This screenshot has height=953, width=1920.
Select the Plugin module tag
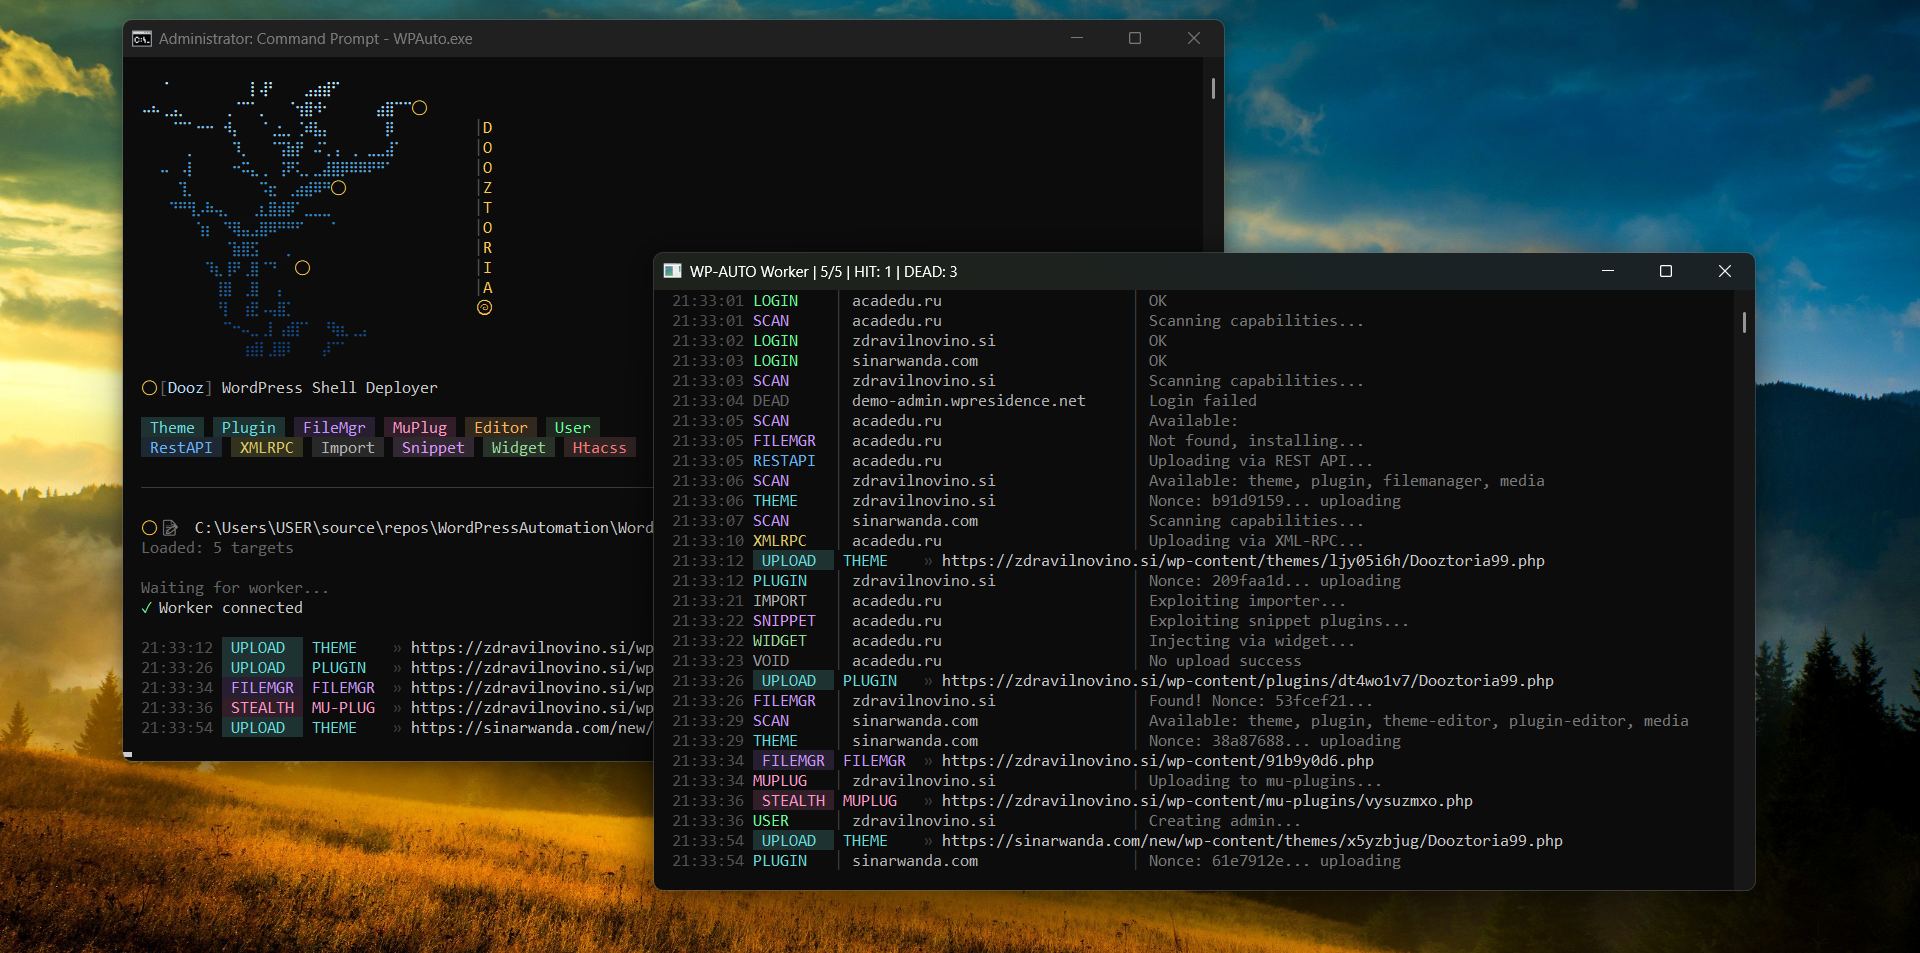point(247,427)
